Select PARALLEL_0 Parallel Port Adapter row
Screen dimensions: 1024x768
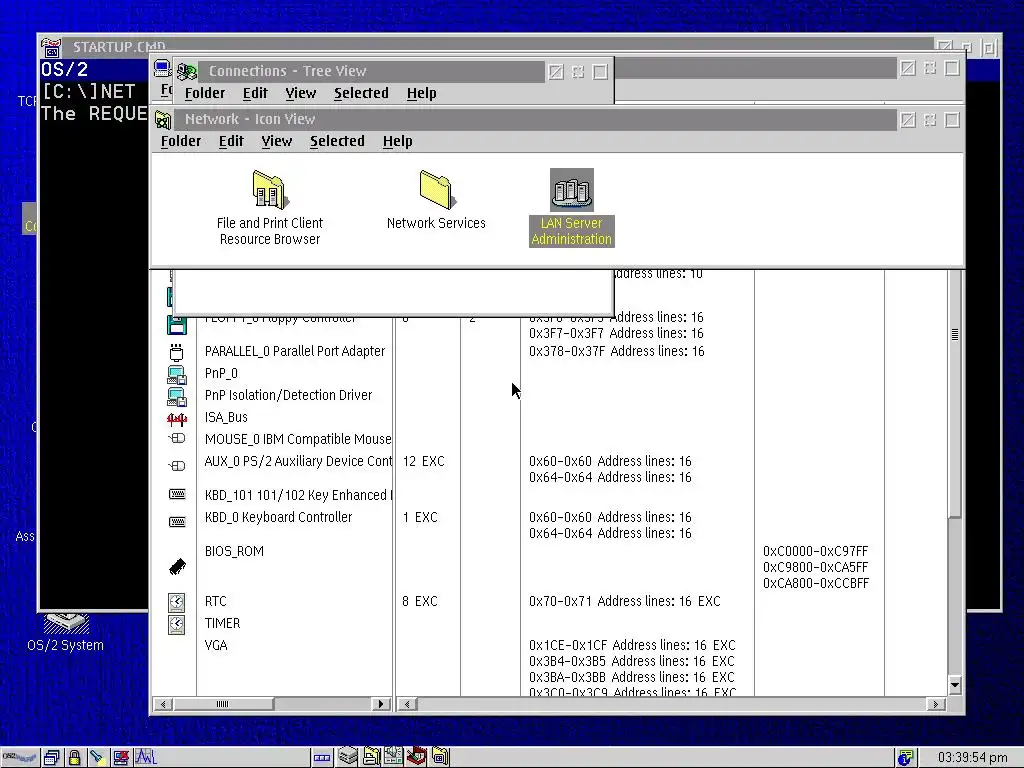[295, 351]
